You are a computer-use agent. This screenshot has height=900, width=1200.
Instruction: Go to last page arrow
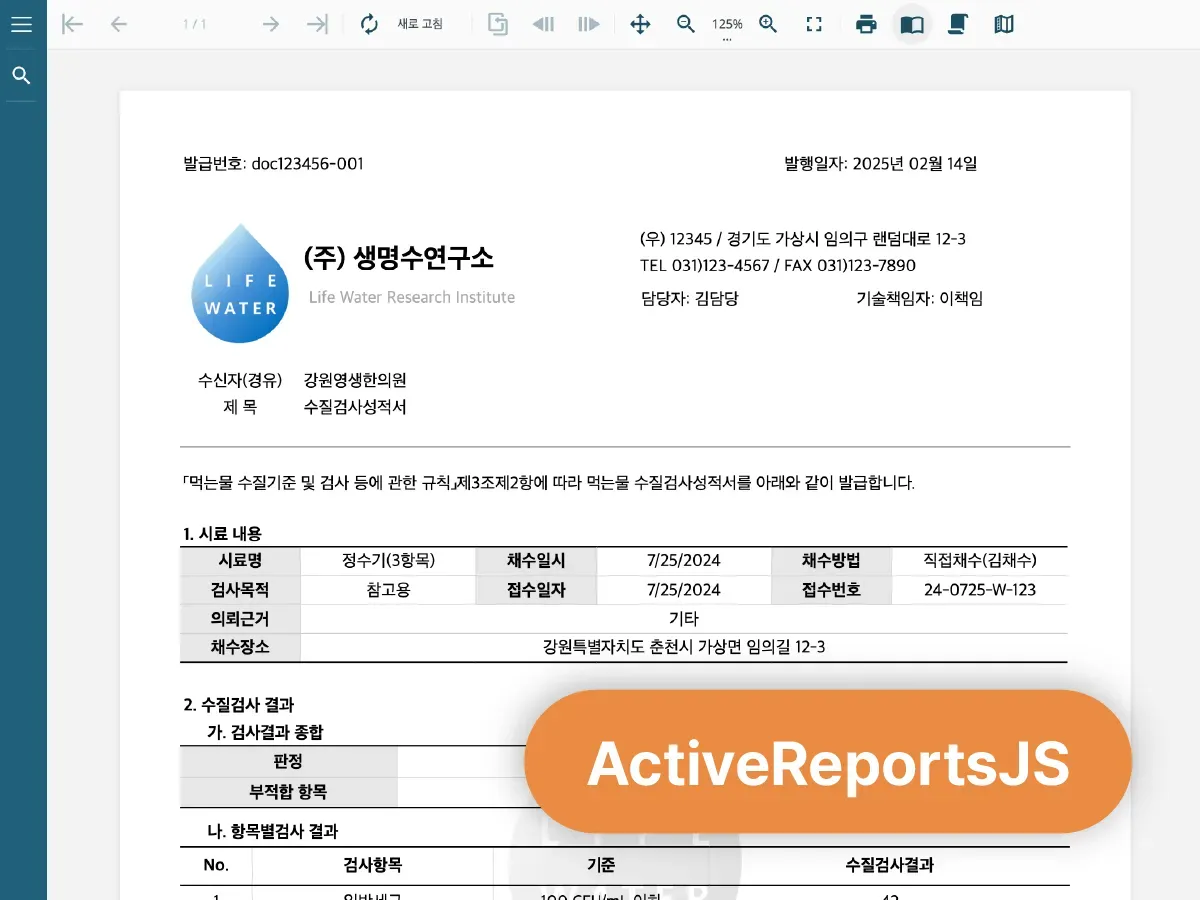317,24
